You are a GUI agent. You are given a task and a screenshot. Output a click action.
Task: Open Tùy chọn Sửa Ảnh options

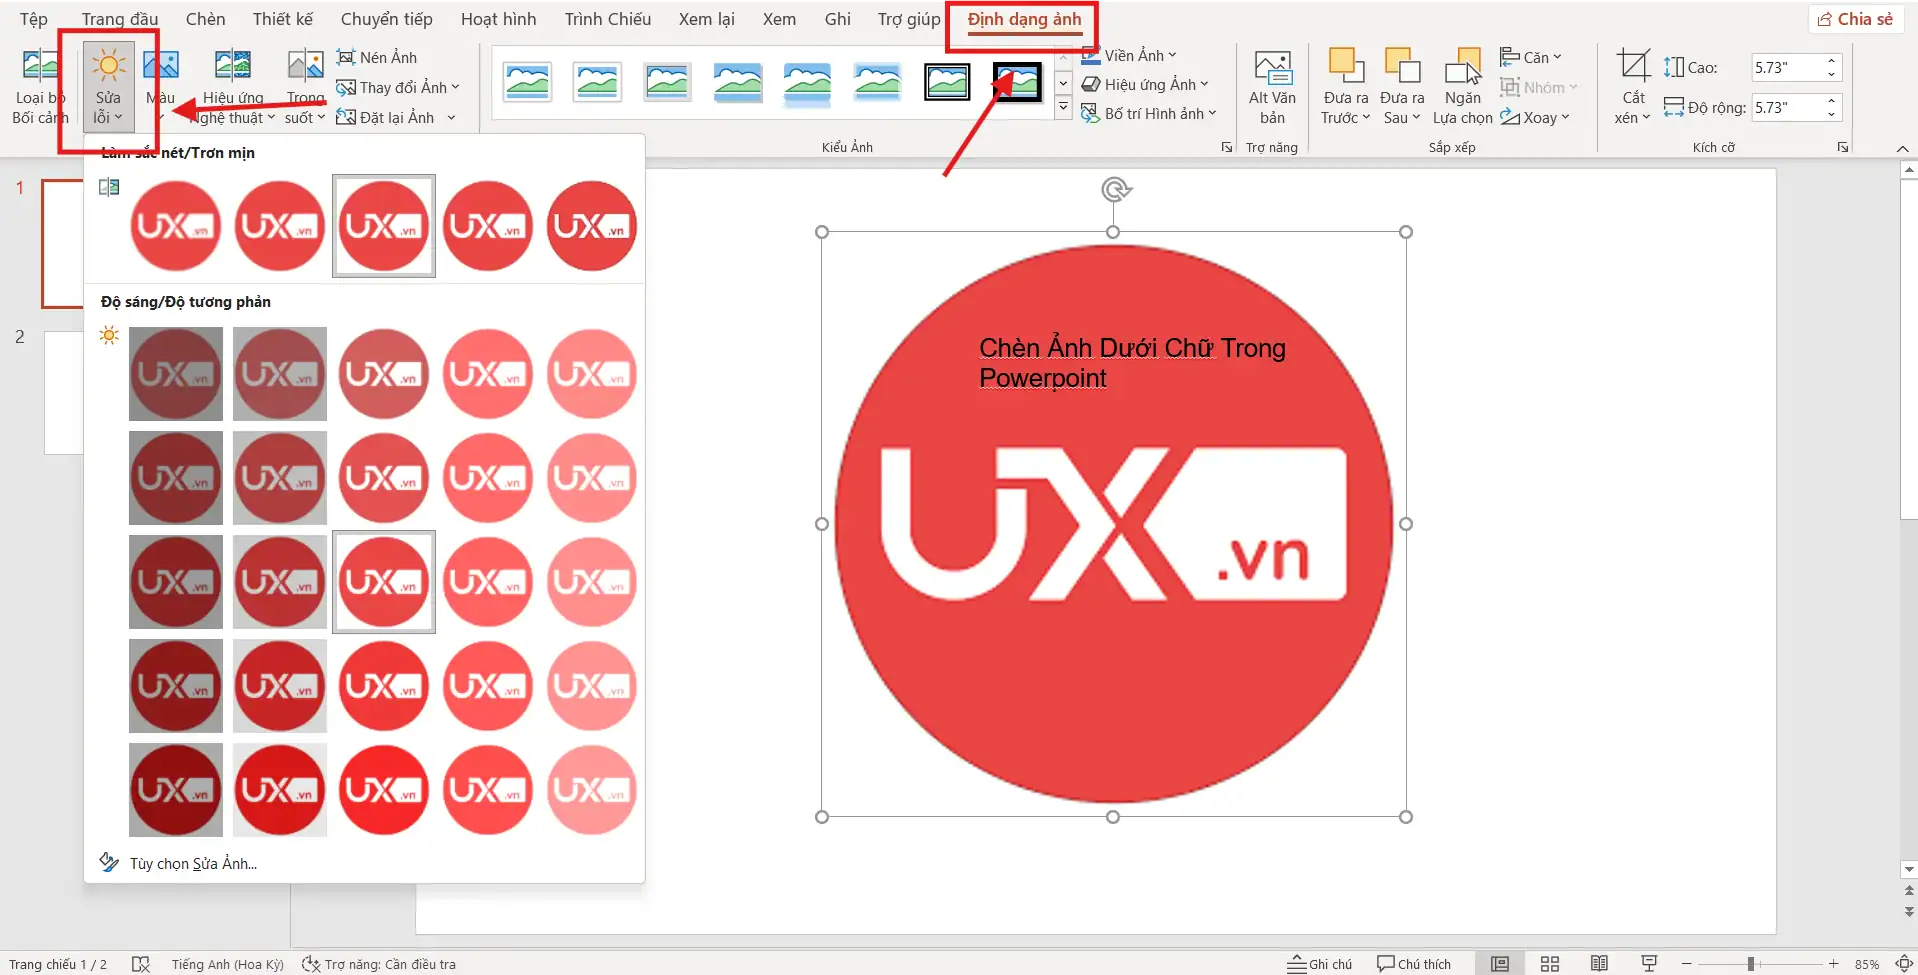(192, 864)
